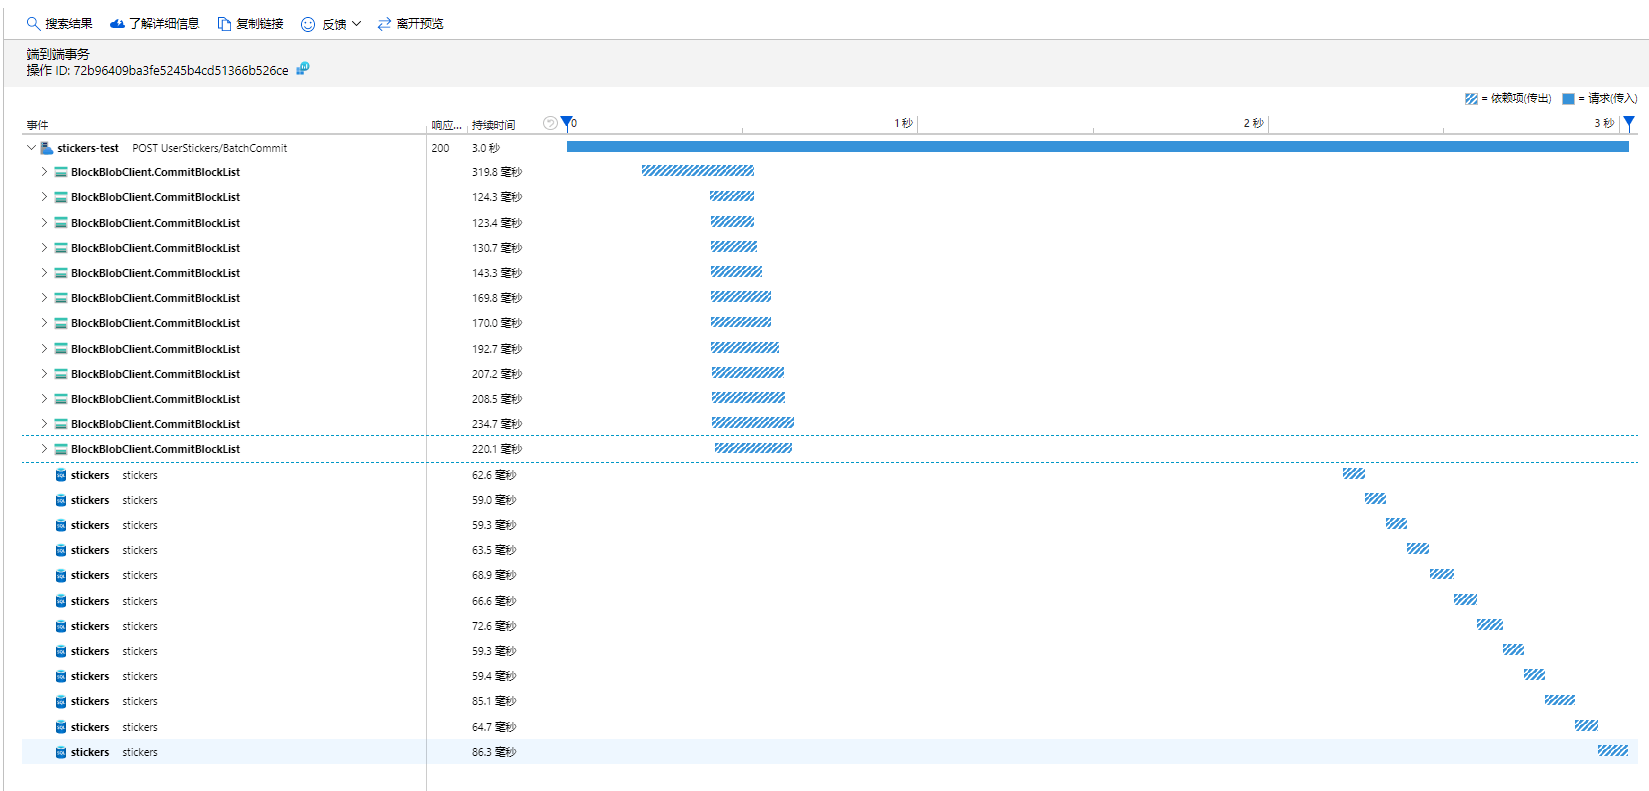Open 了解详细信息
1649x791 pixels.
point(164,24)
